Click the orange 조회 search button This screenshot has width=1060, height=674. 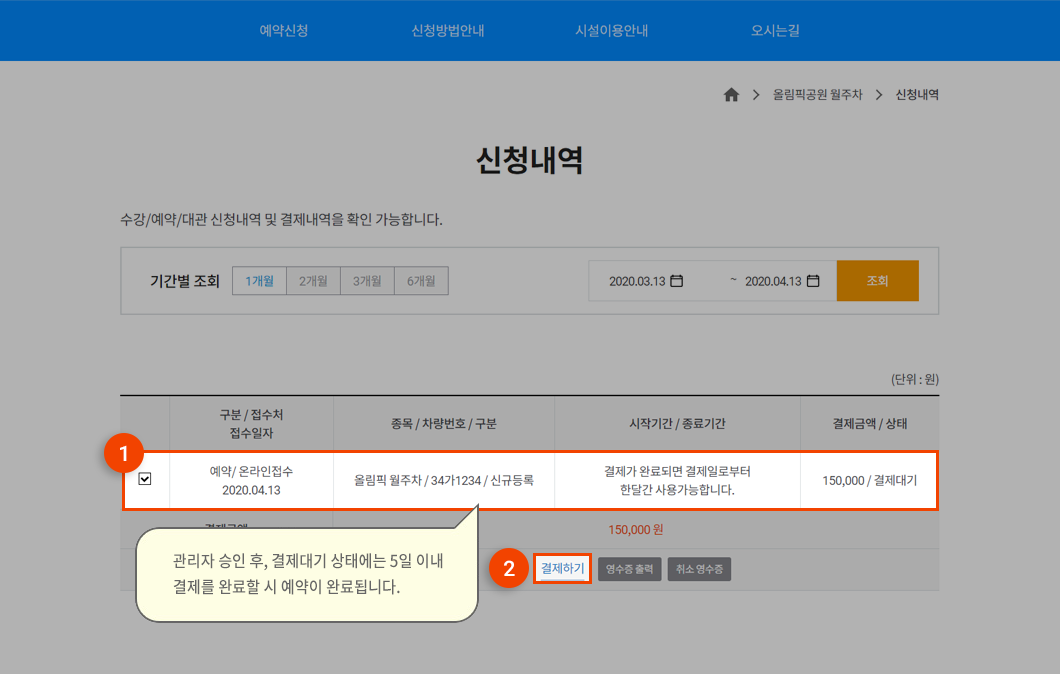(877, 281)
